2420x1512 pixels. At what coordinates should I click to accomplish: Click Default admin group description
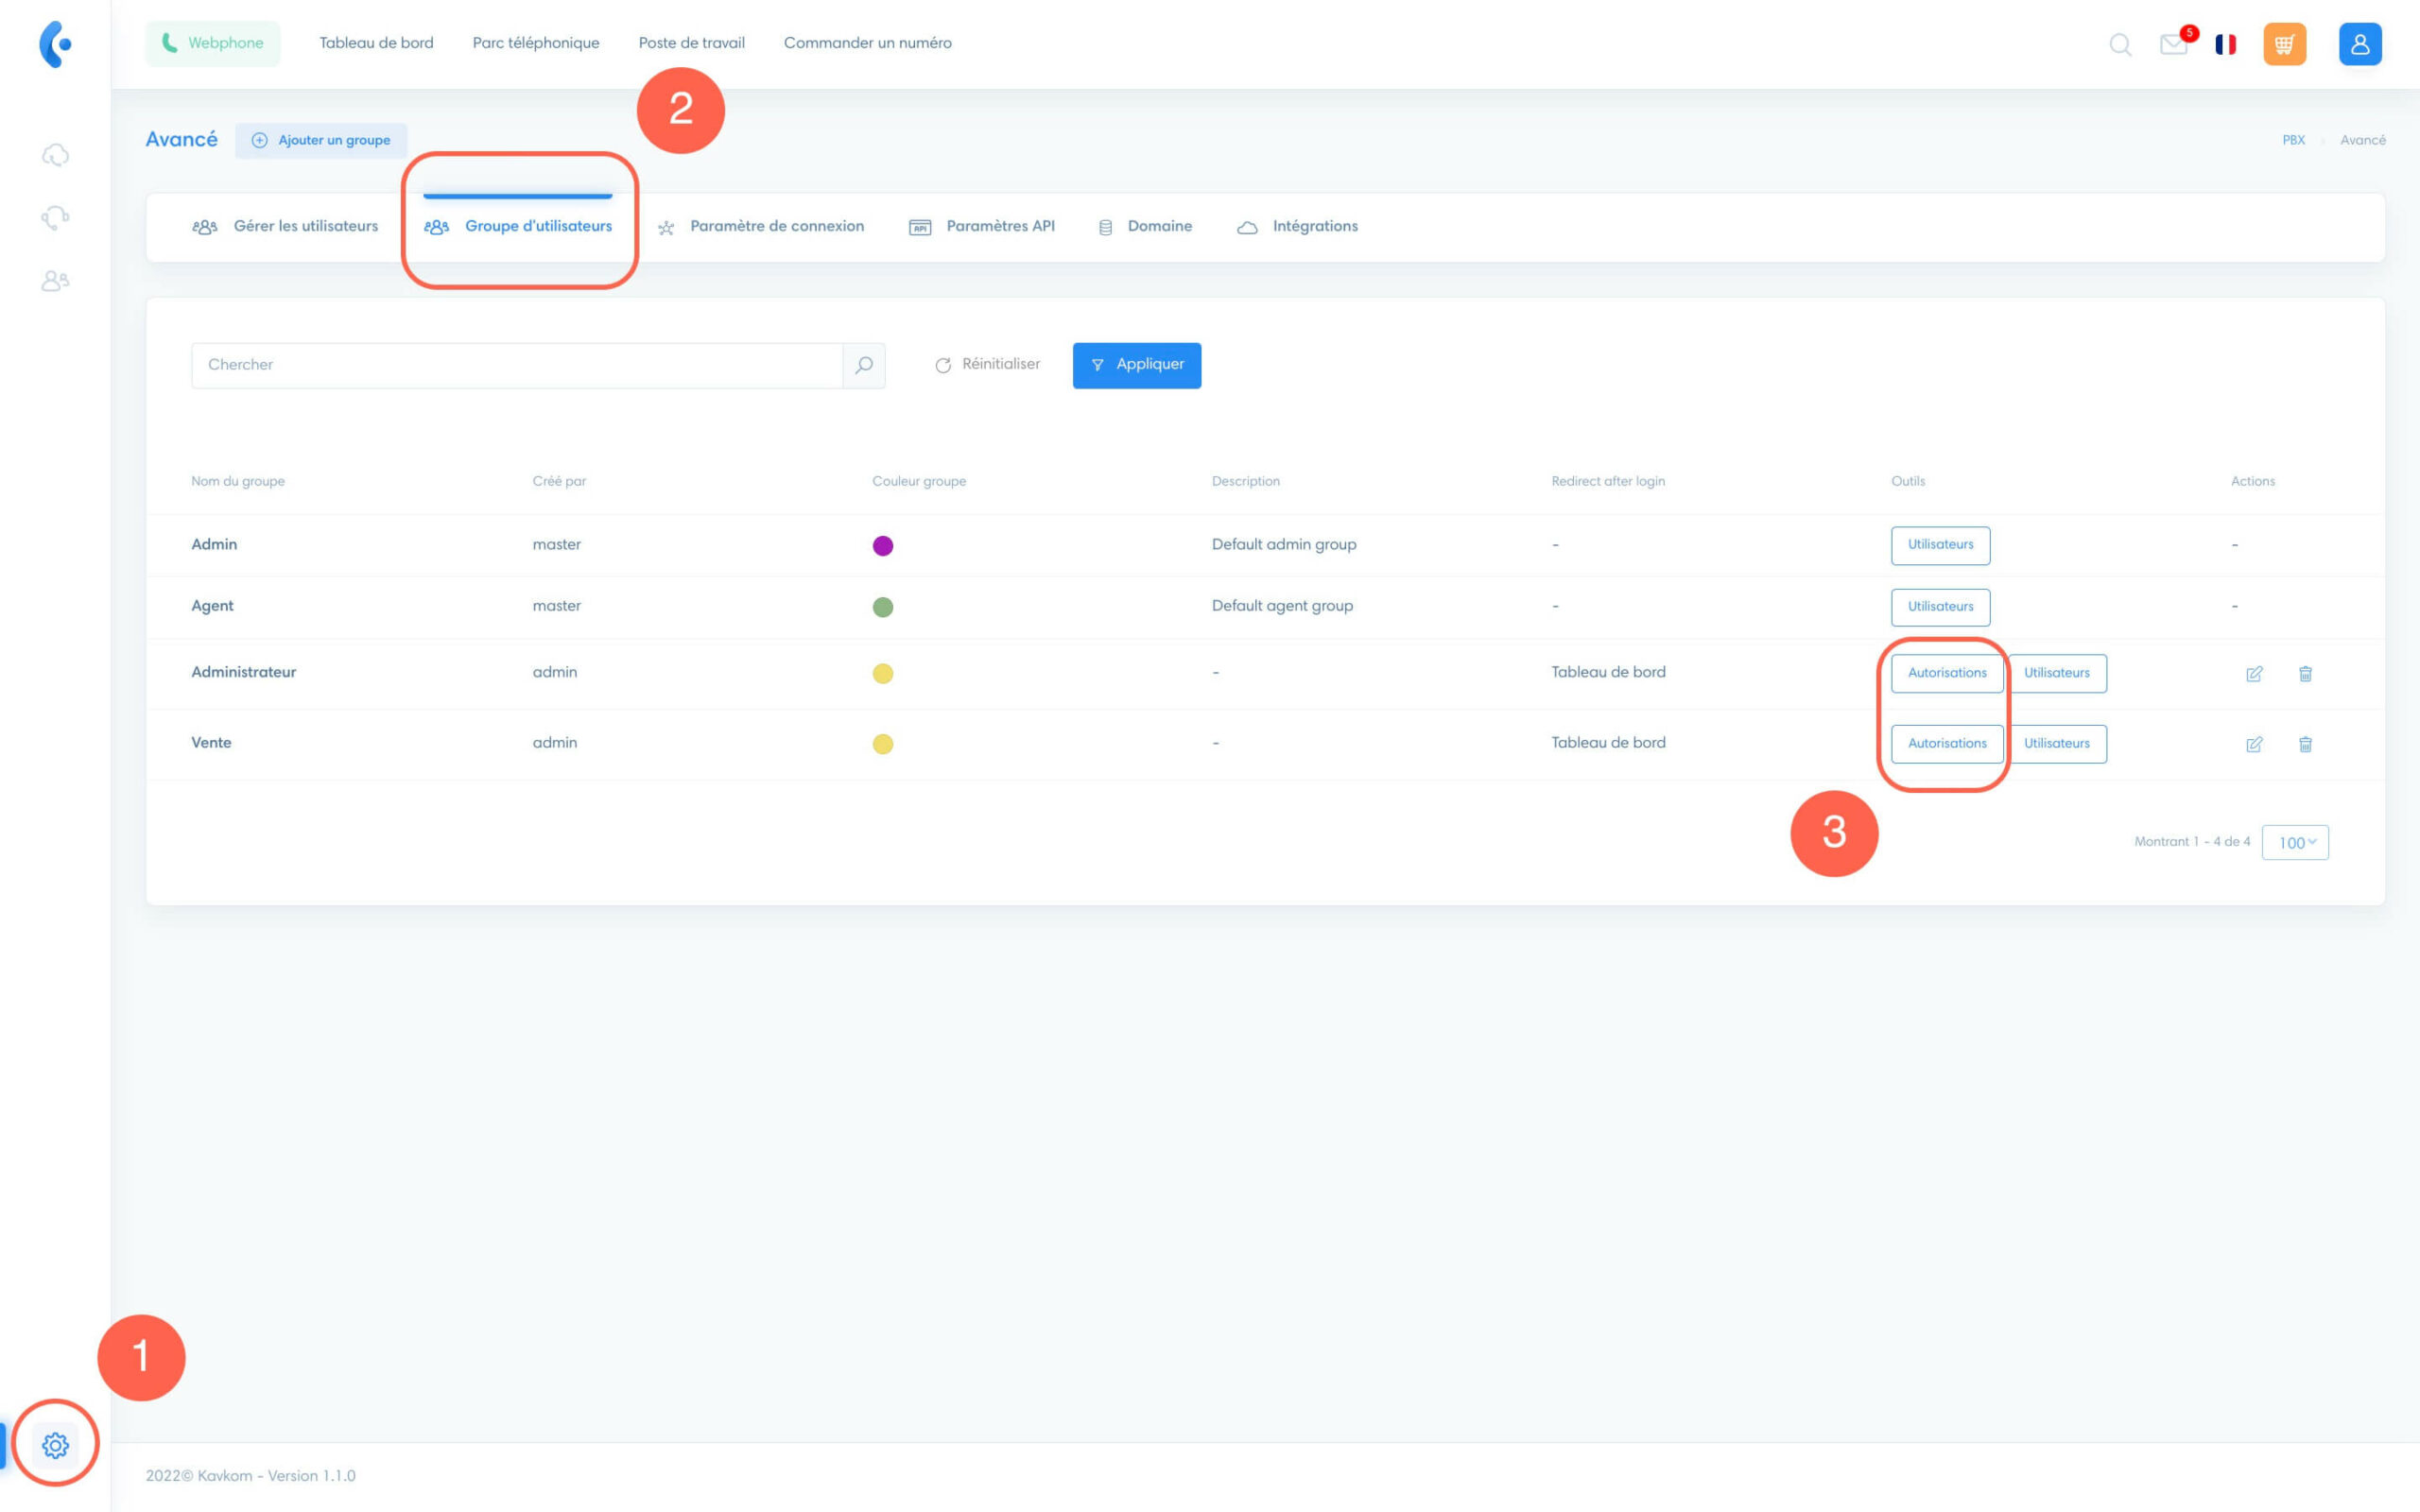pyautogui.click(x=1284, y=545)
